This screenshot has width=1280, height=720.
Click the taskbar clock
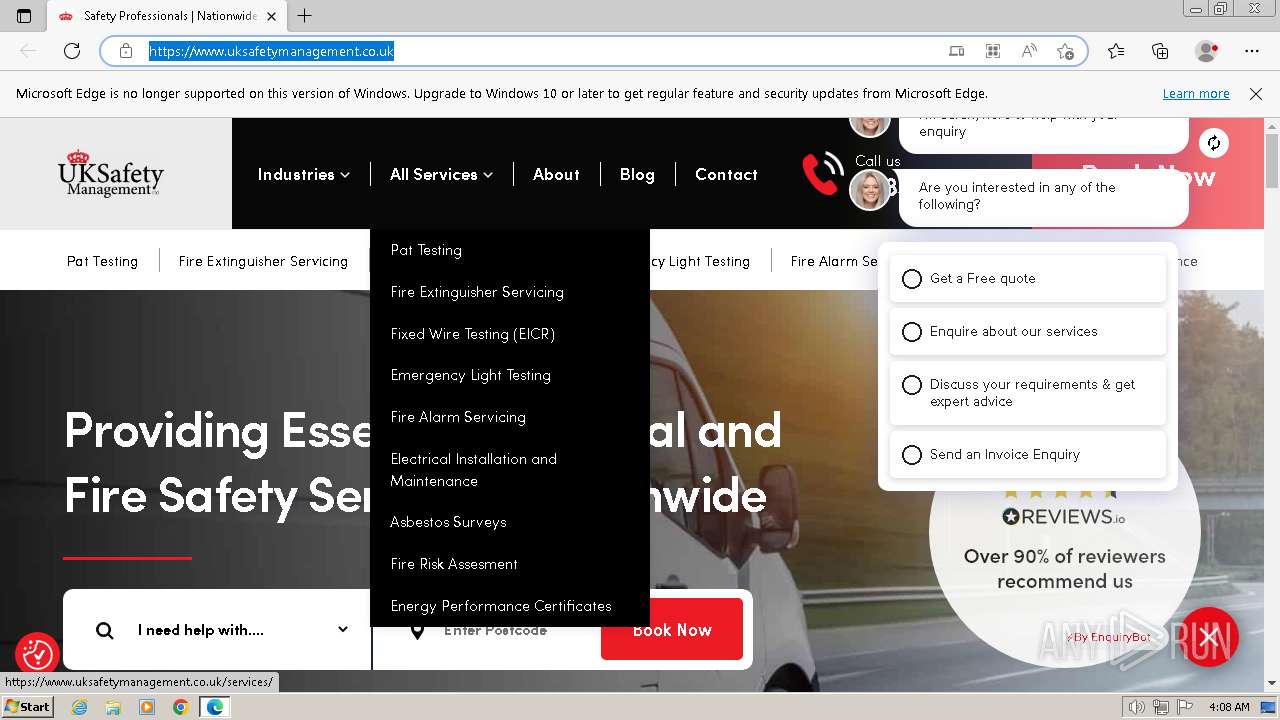point(1229,707)
